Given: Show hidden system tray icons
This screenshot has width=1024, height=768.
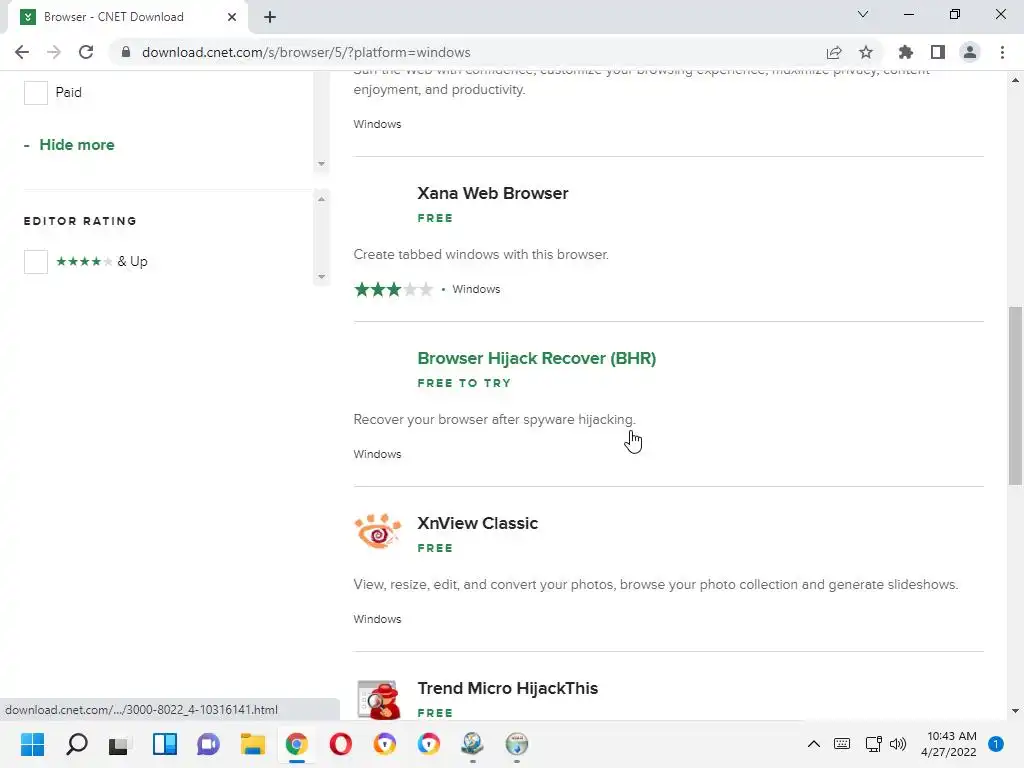Looking at the screenshot, I should click(814, 744).
